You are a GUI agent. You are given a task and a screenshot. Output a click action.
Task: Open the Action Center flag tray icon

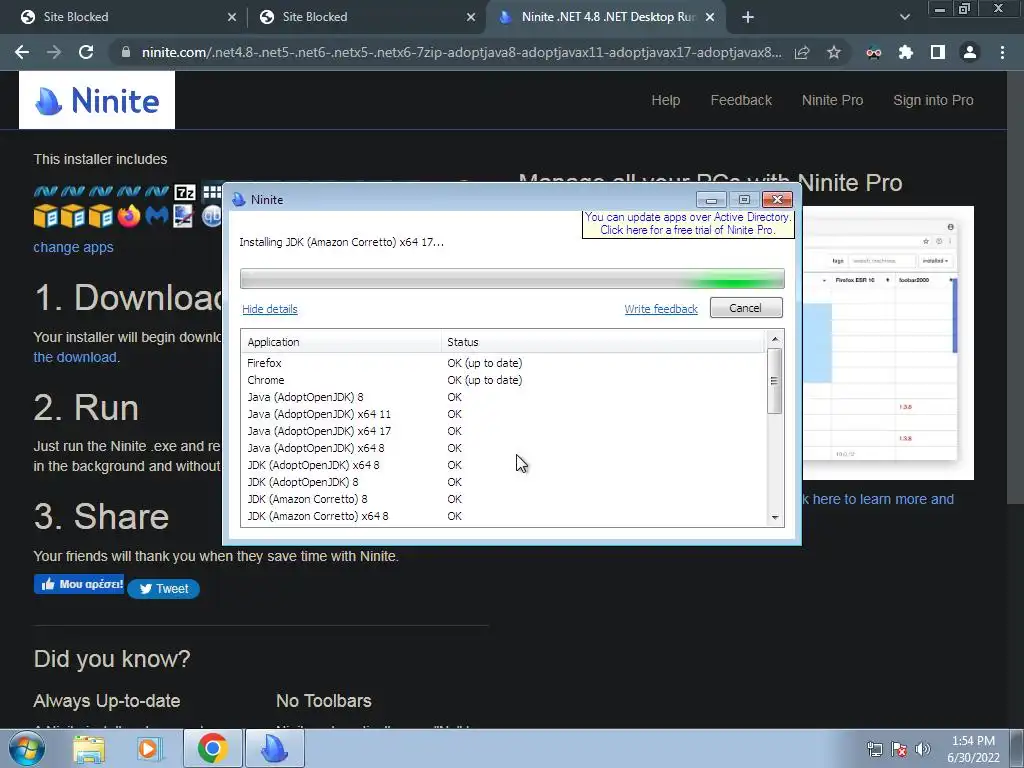pyautogui.click(x=899, y=749)
